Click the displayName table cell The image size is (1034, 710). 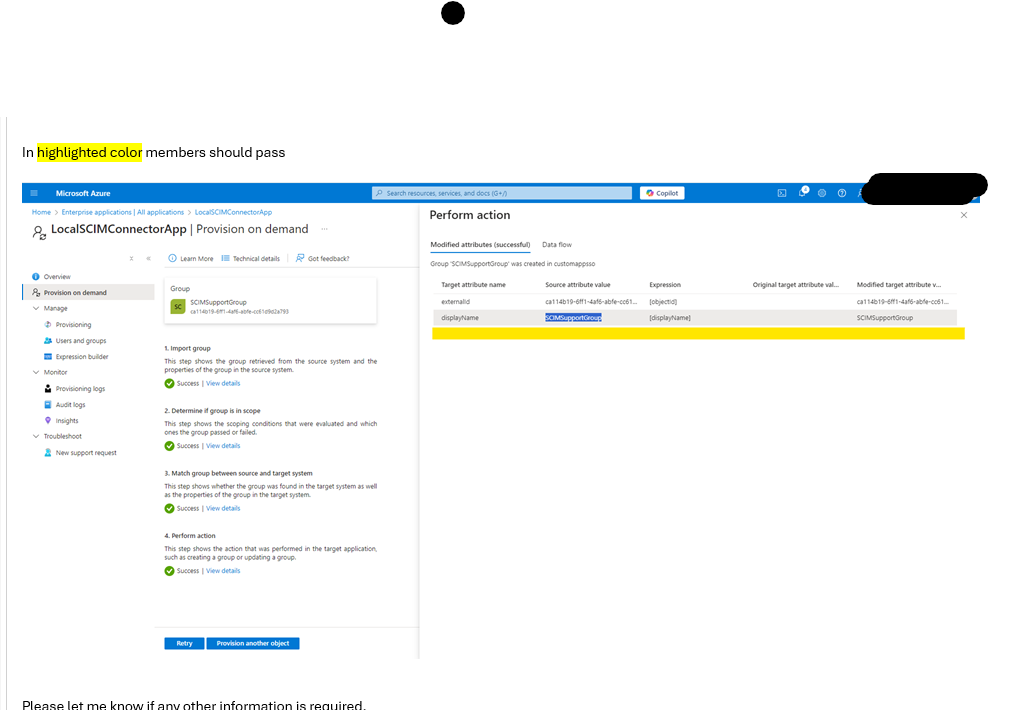[x=460, y=318]
